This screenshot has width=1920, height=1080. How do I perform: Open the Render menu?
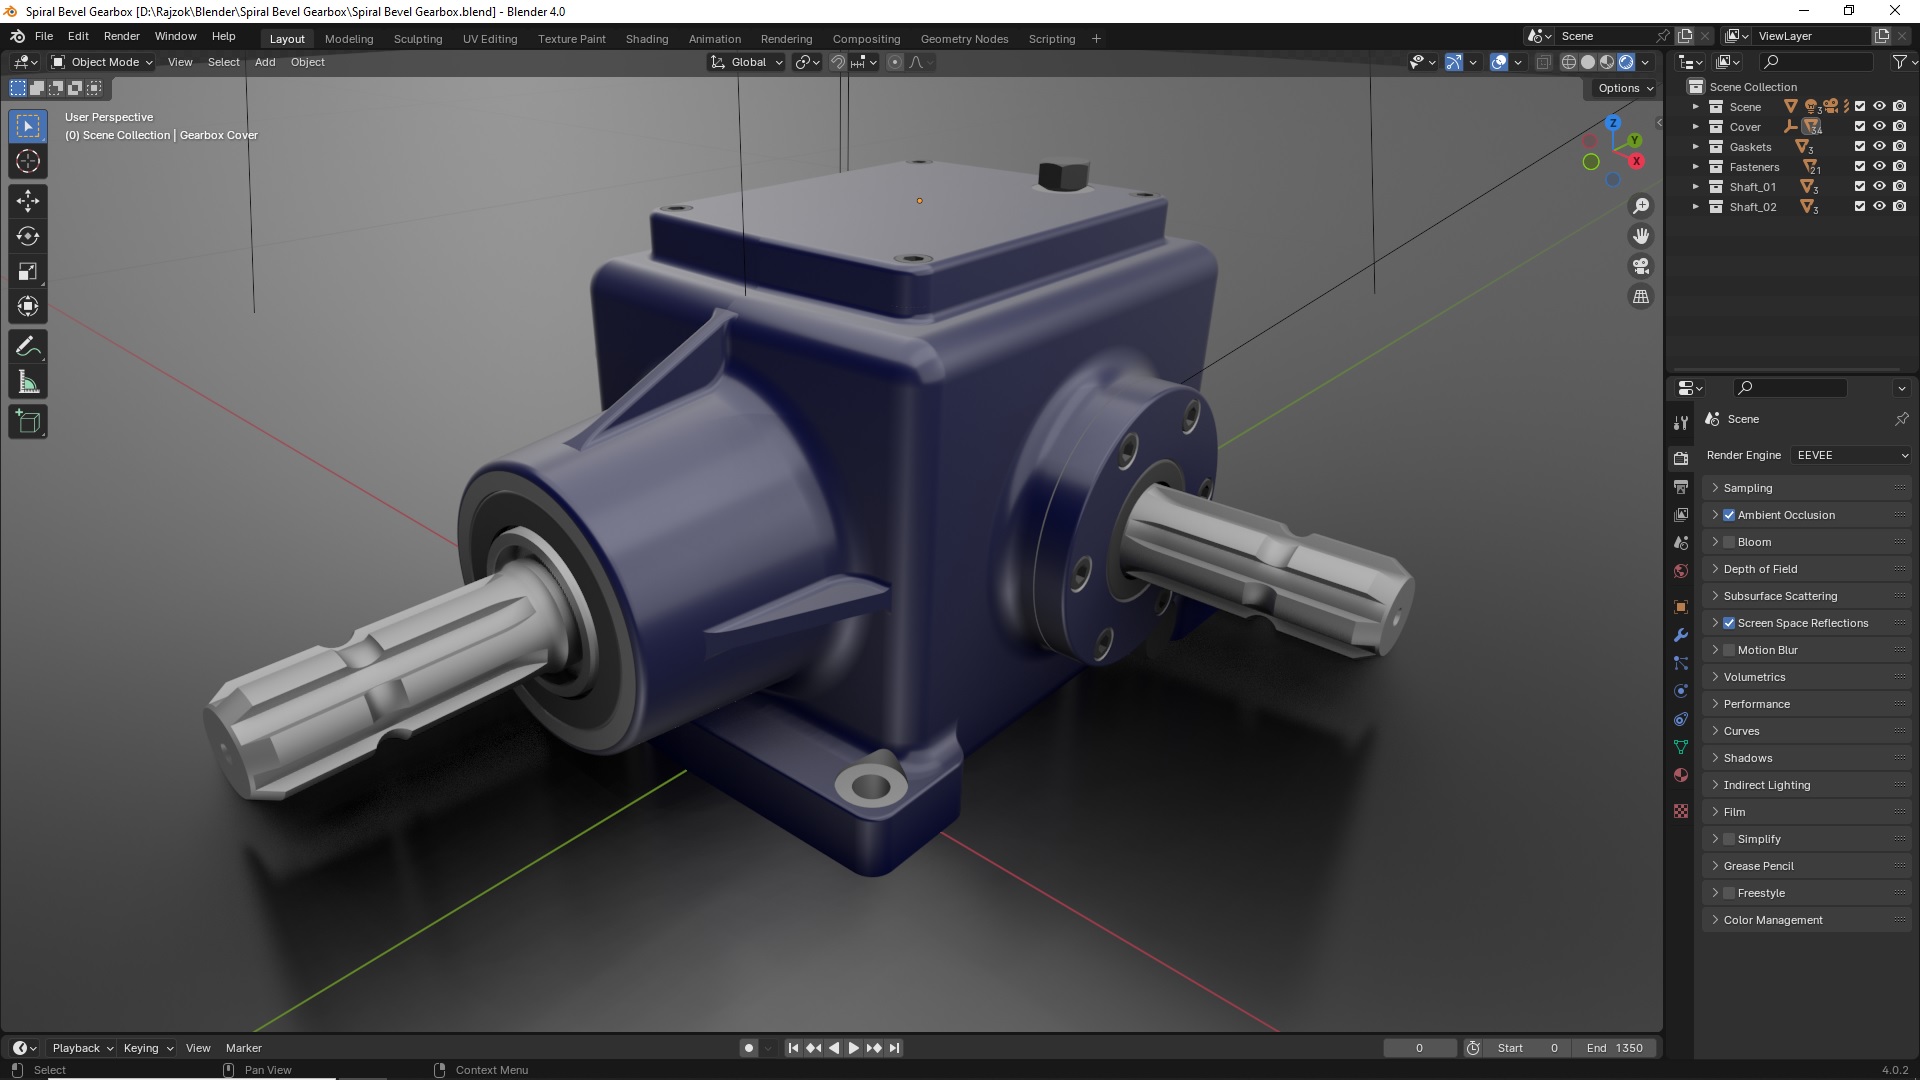121,36
